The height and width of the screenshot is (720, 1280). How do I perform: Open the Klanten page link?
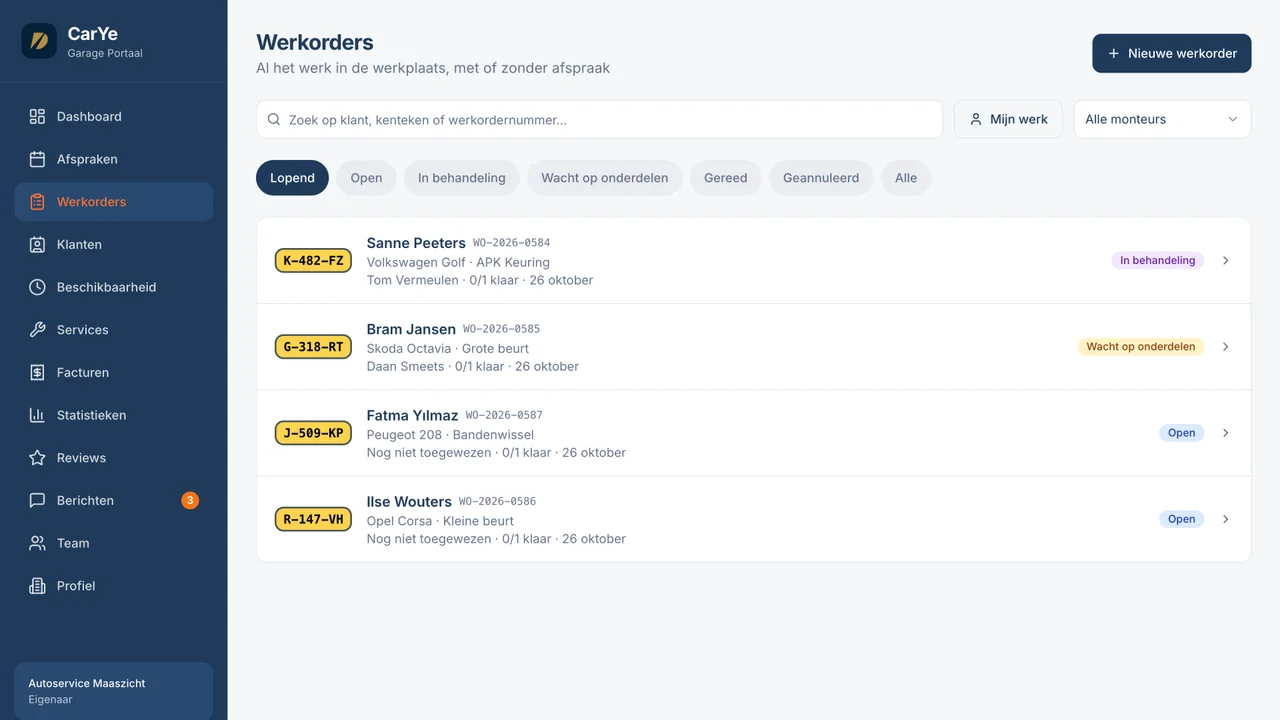pos(114,244)
